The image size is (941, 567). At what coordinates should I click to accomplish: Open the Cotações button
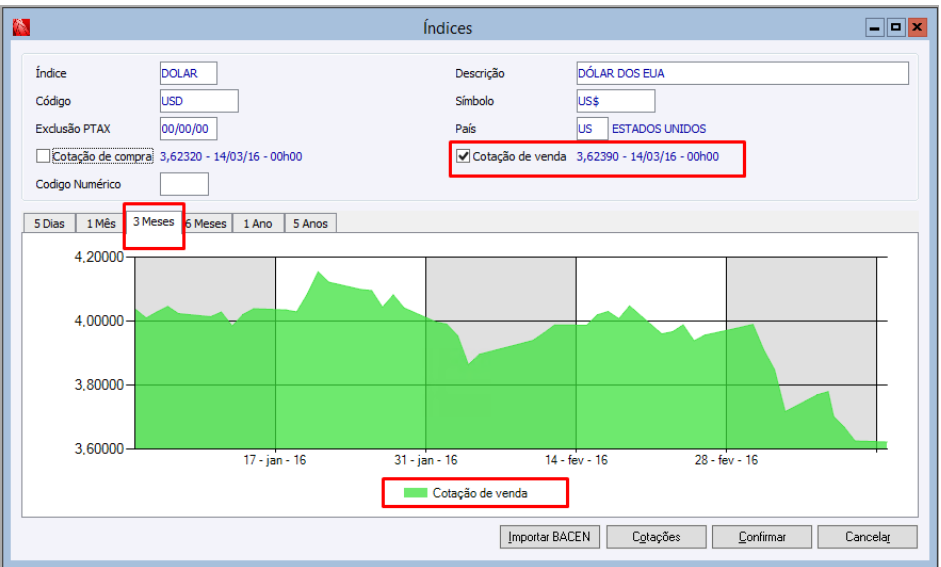[656, 536]
